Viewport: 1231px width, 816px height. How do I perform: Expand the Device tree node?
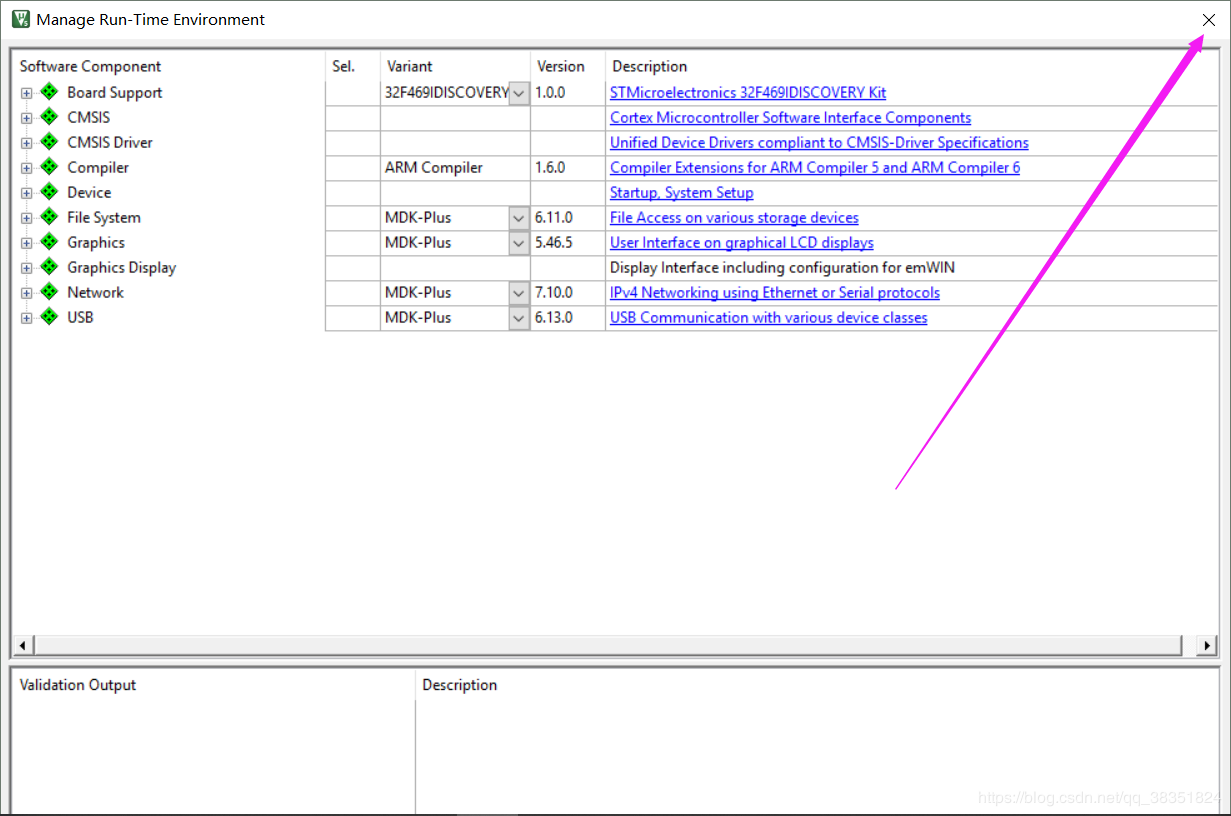coord(26,193)
